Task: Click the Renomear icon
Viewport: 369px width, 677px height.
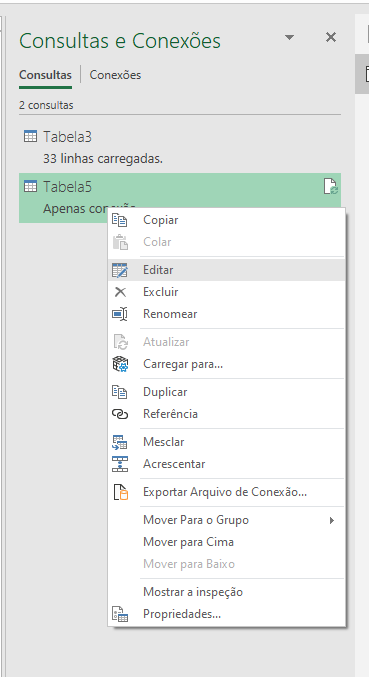Action: tap(120, 314)
